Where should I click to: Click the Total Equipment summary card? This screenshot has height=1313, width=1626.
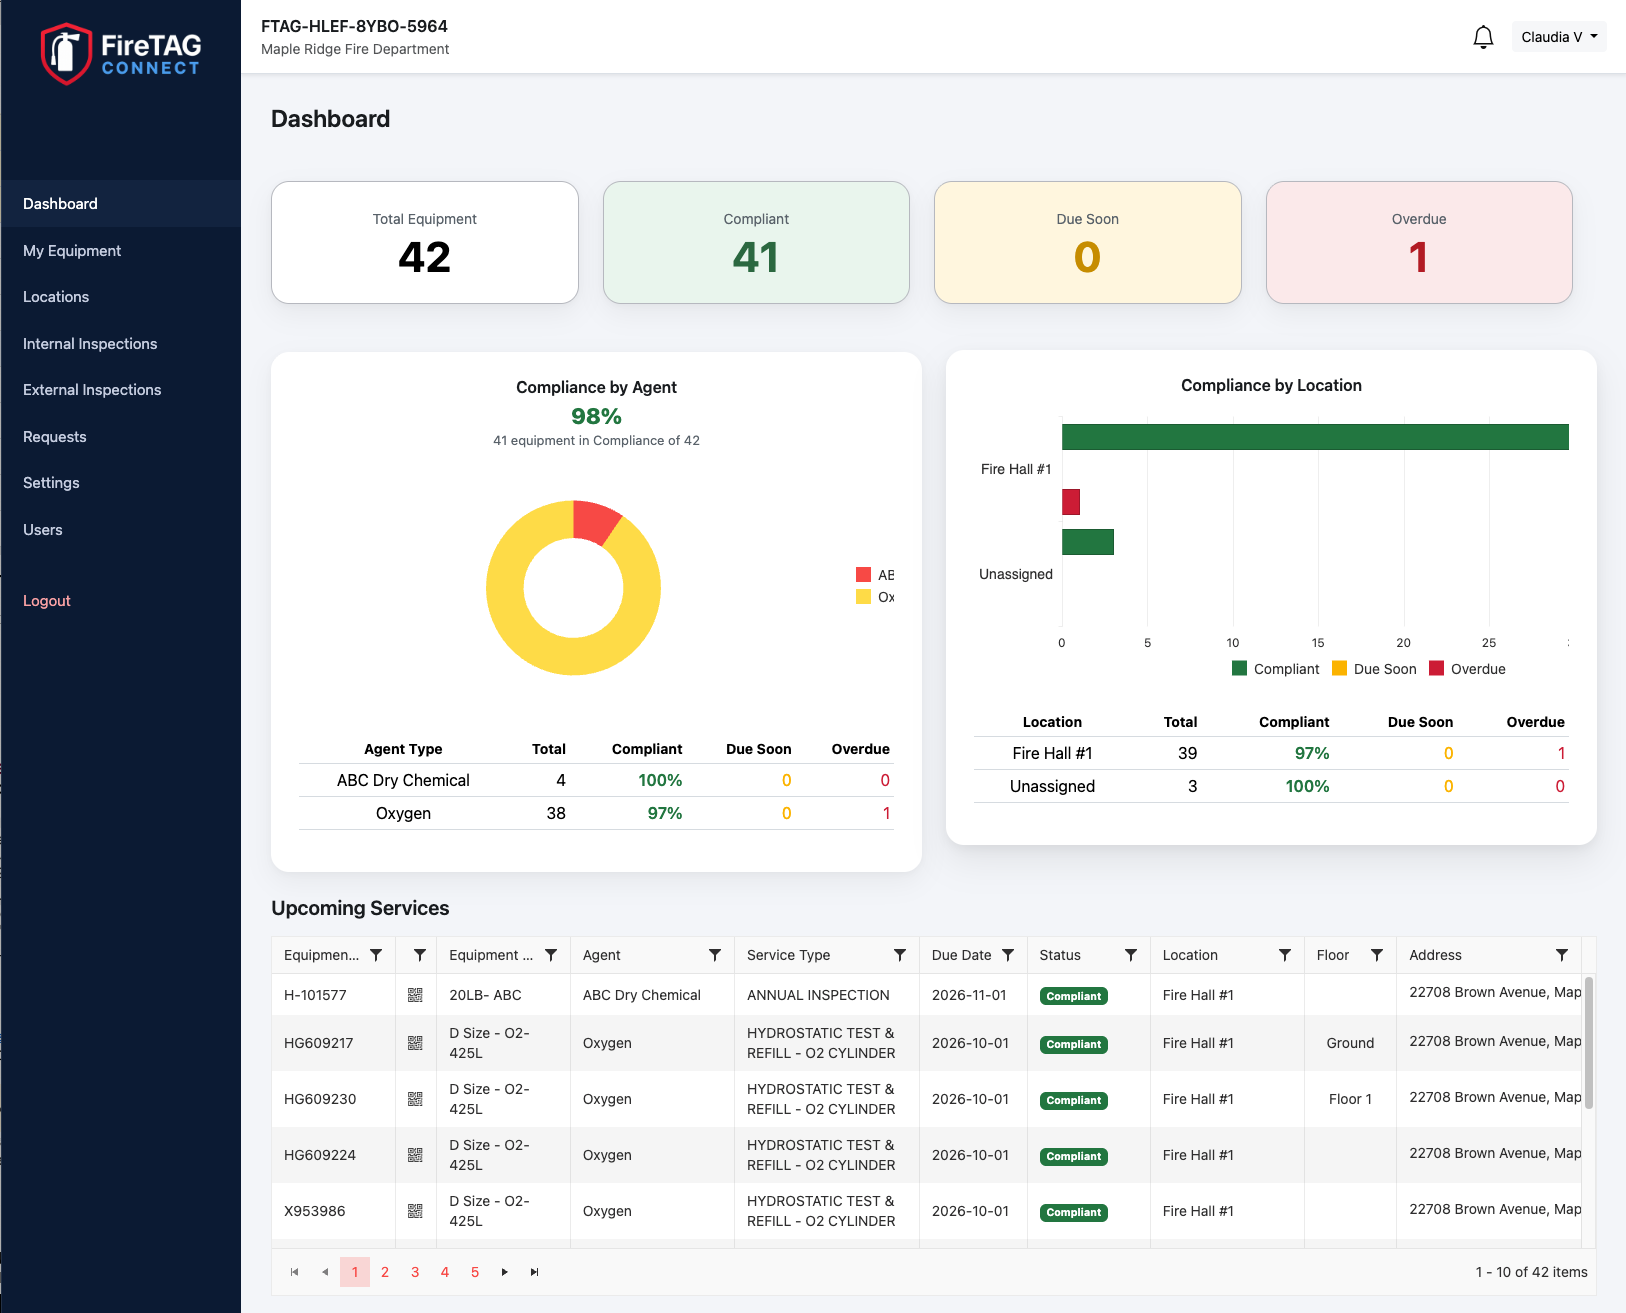[x=425, y=242]
